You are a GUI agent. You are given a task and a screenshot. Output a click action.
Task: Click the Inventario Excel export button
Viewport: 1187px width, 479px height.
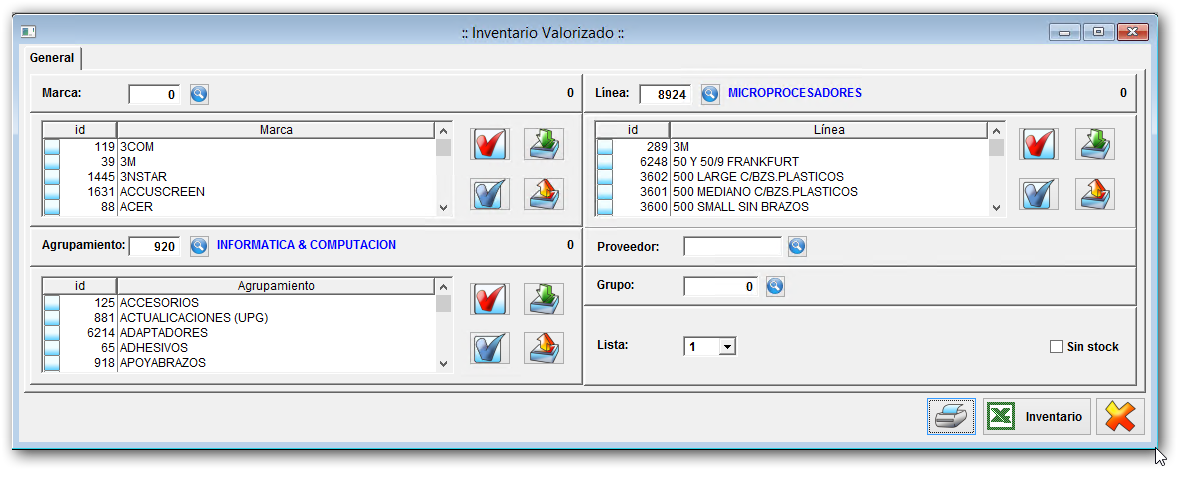(1037, 416)
